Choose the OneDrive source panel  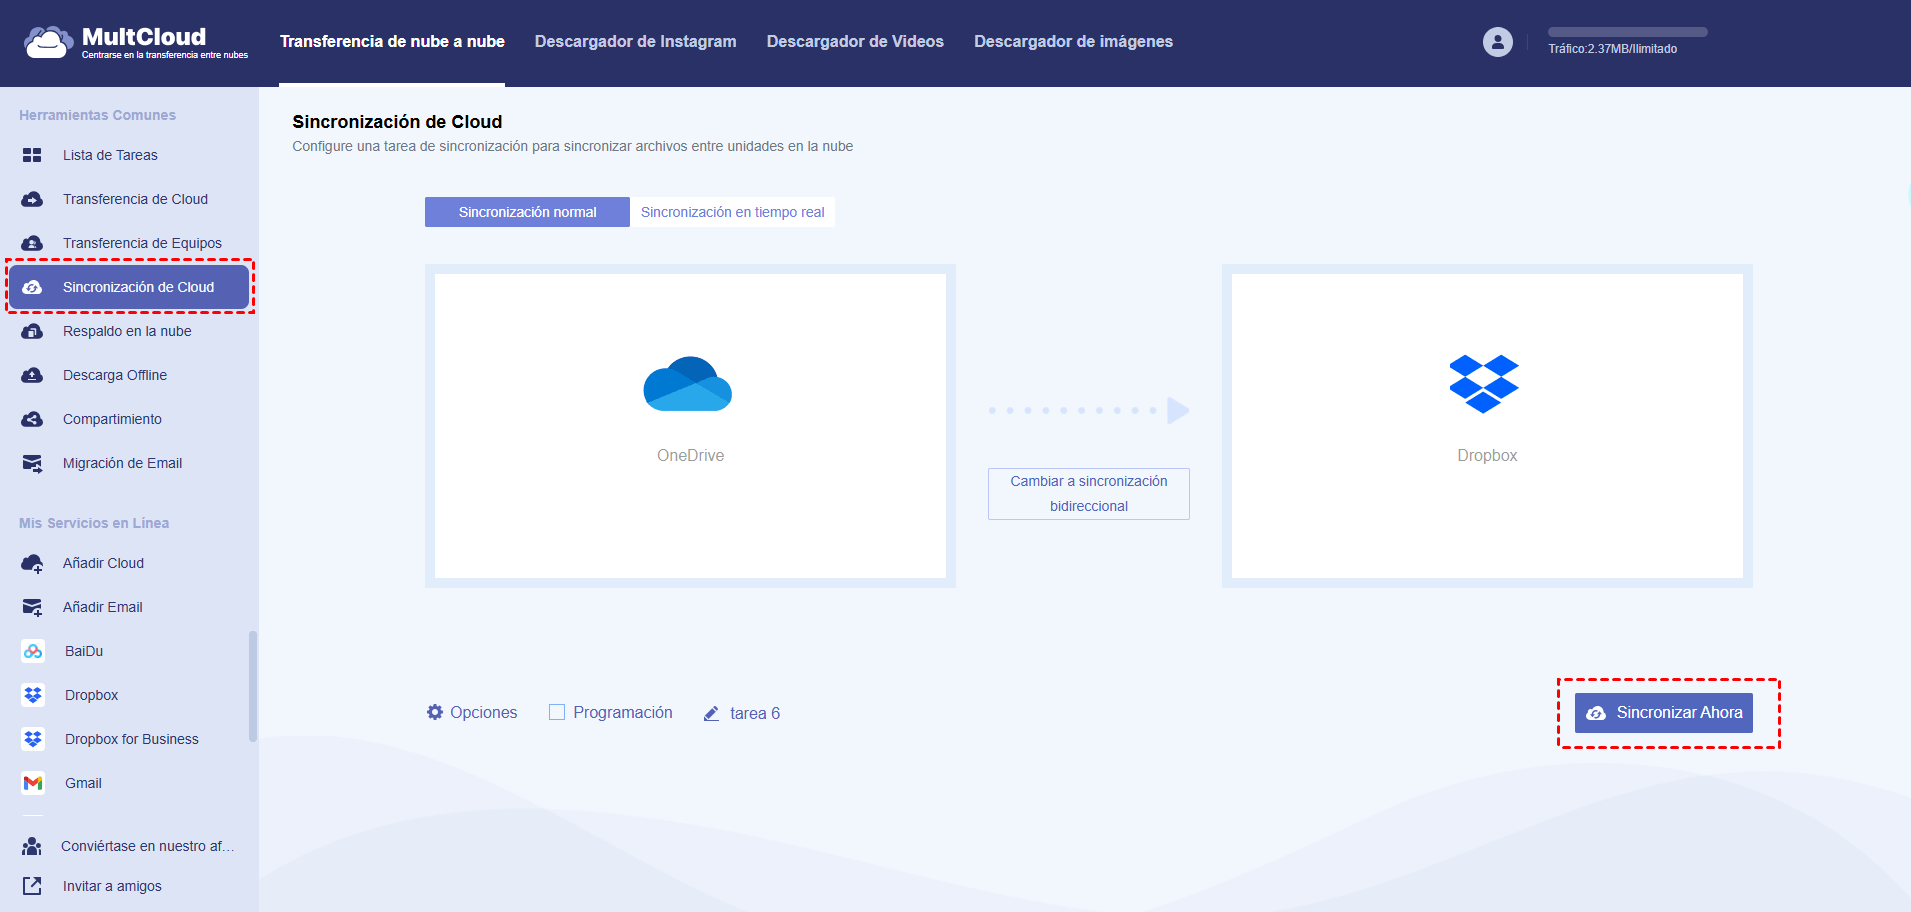[690, 425]
